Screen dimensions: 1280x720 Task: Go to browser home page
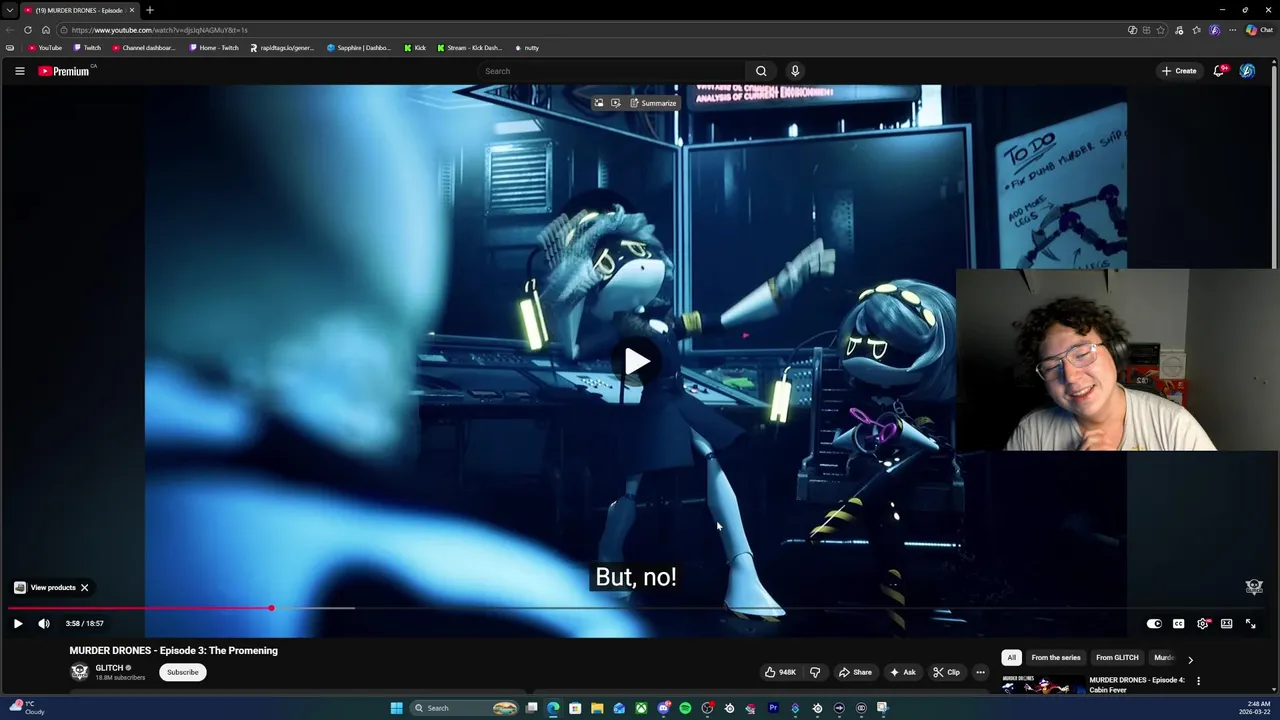click(46, 30)
